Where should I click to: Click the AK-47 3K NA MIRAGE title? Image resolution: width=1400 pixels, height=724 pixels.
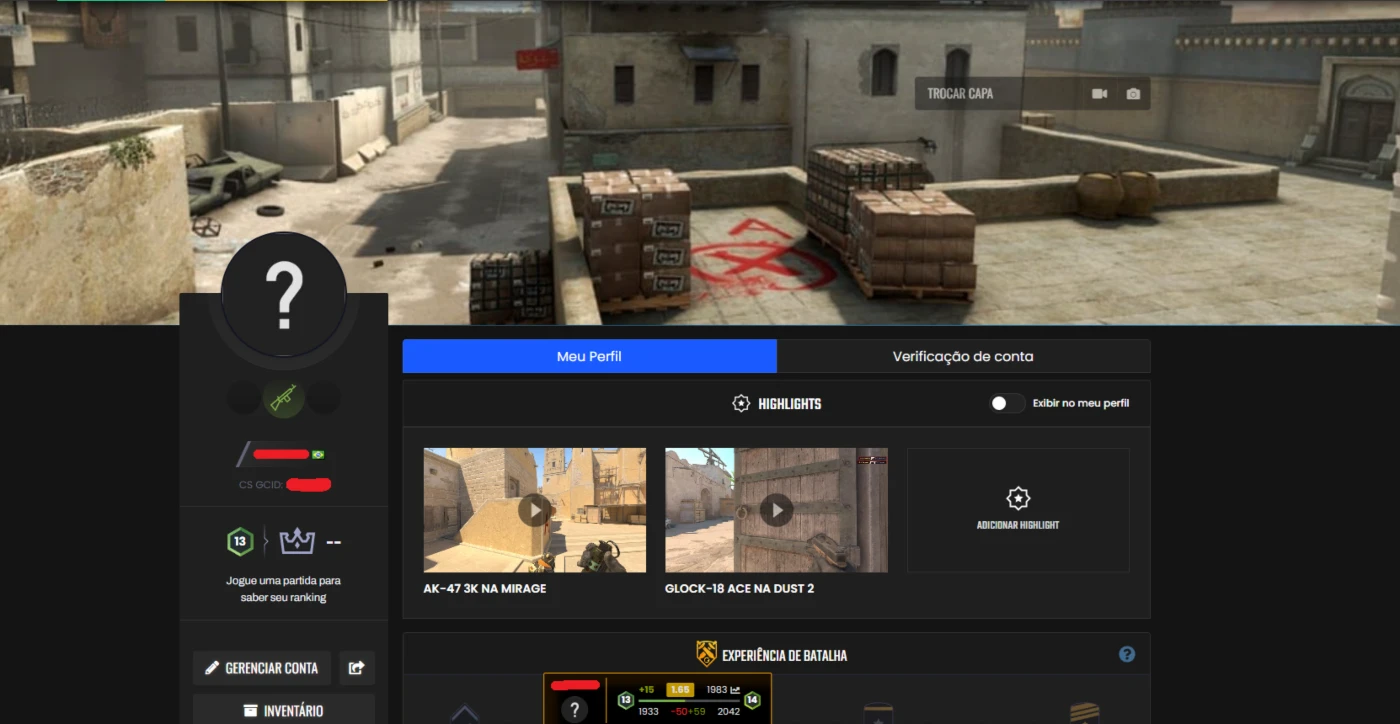click(485, 589)
